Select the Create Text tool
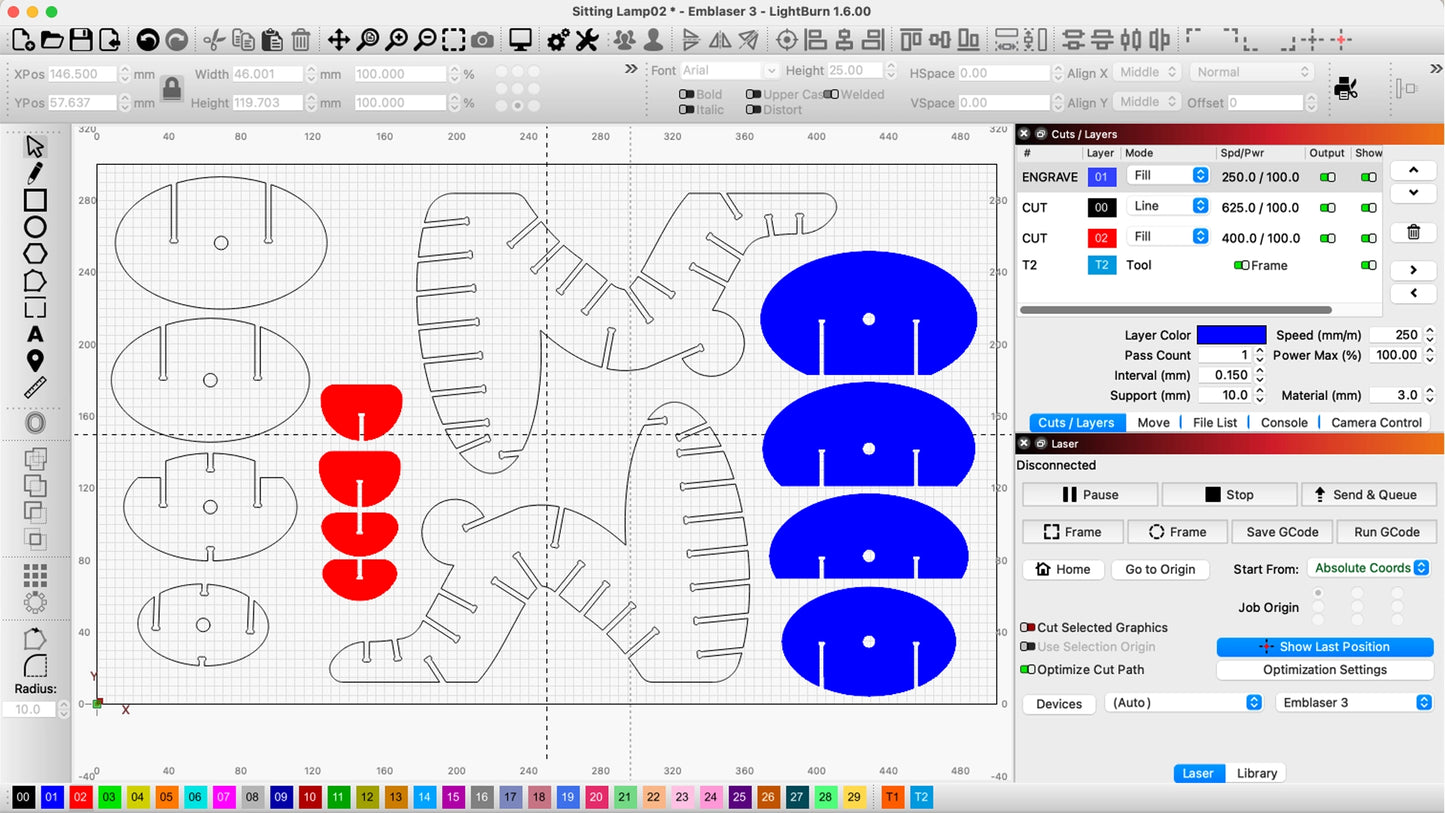This screenshot has width=1445, height=813. (x=35, y=334)
